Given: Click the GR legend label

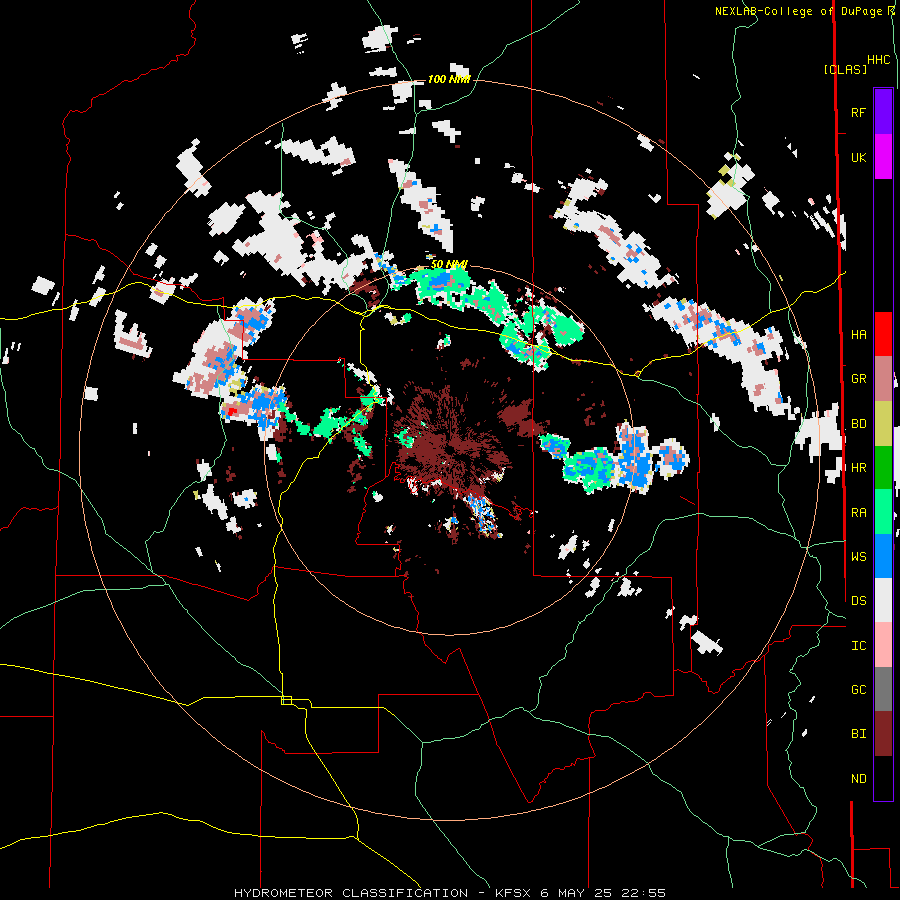Looking at the screenshot, I should pos(858,379).
